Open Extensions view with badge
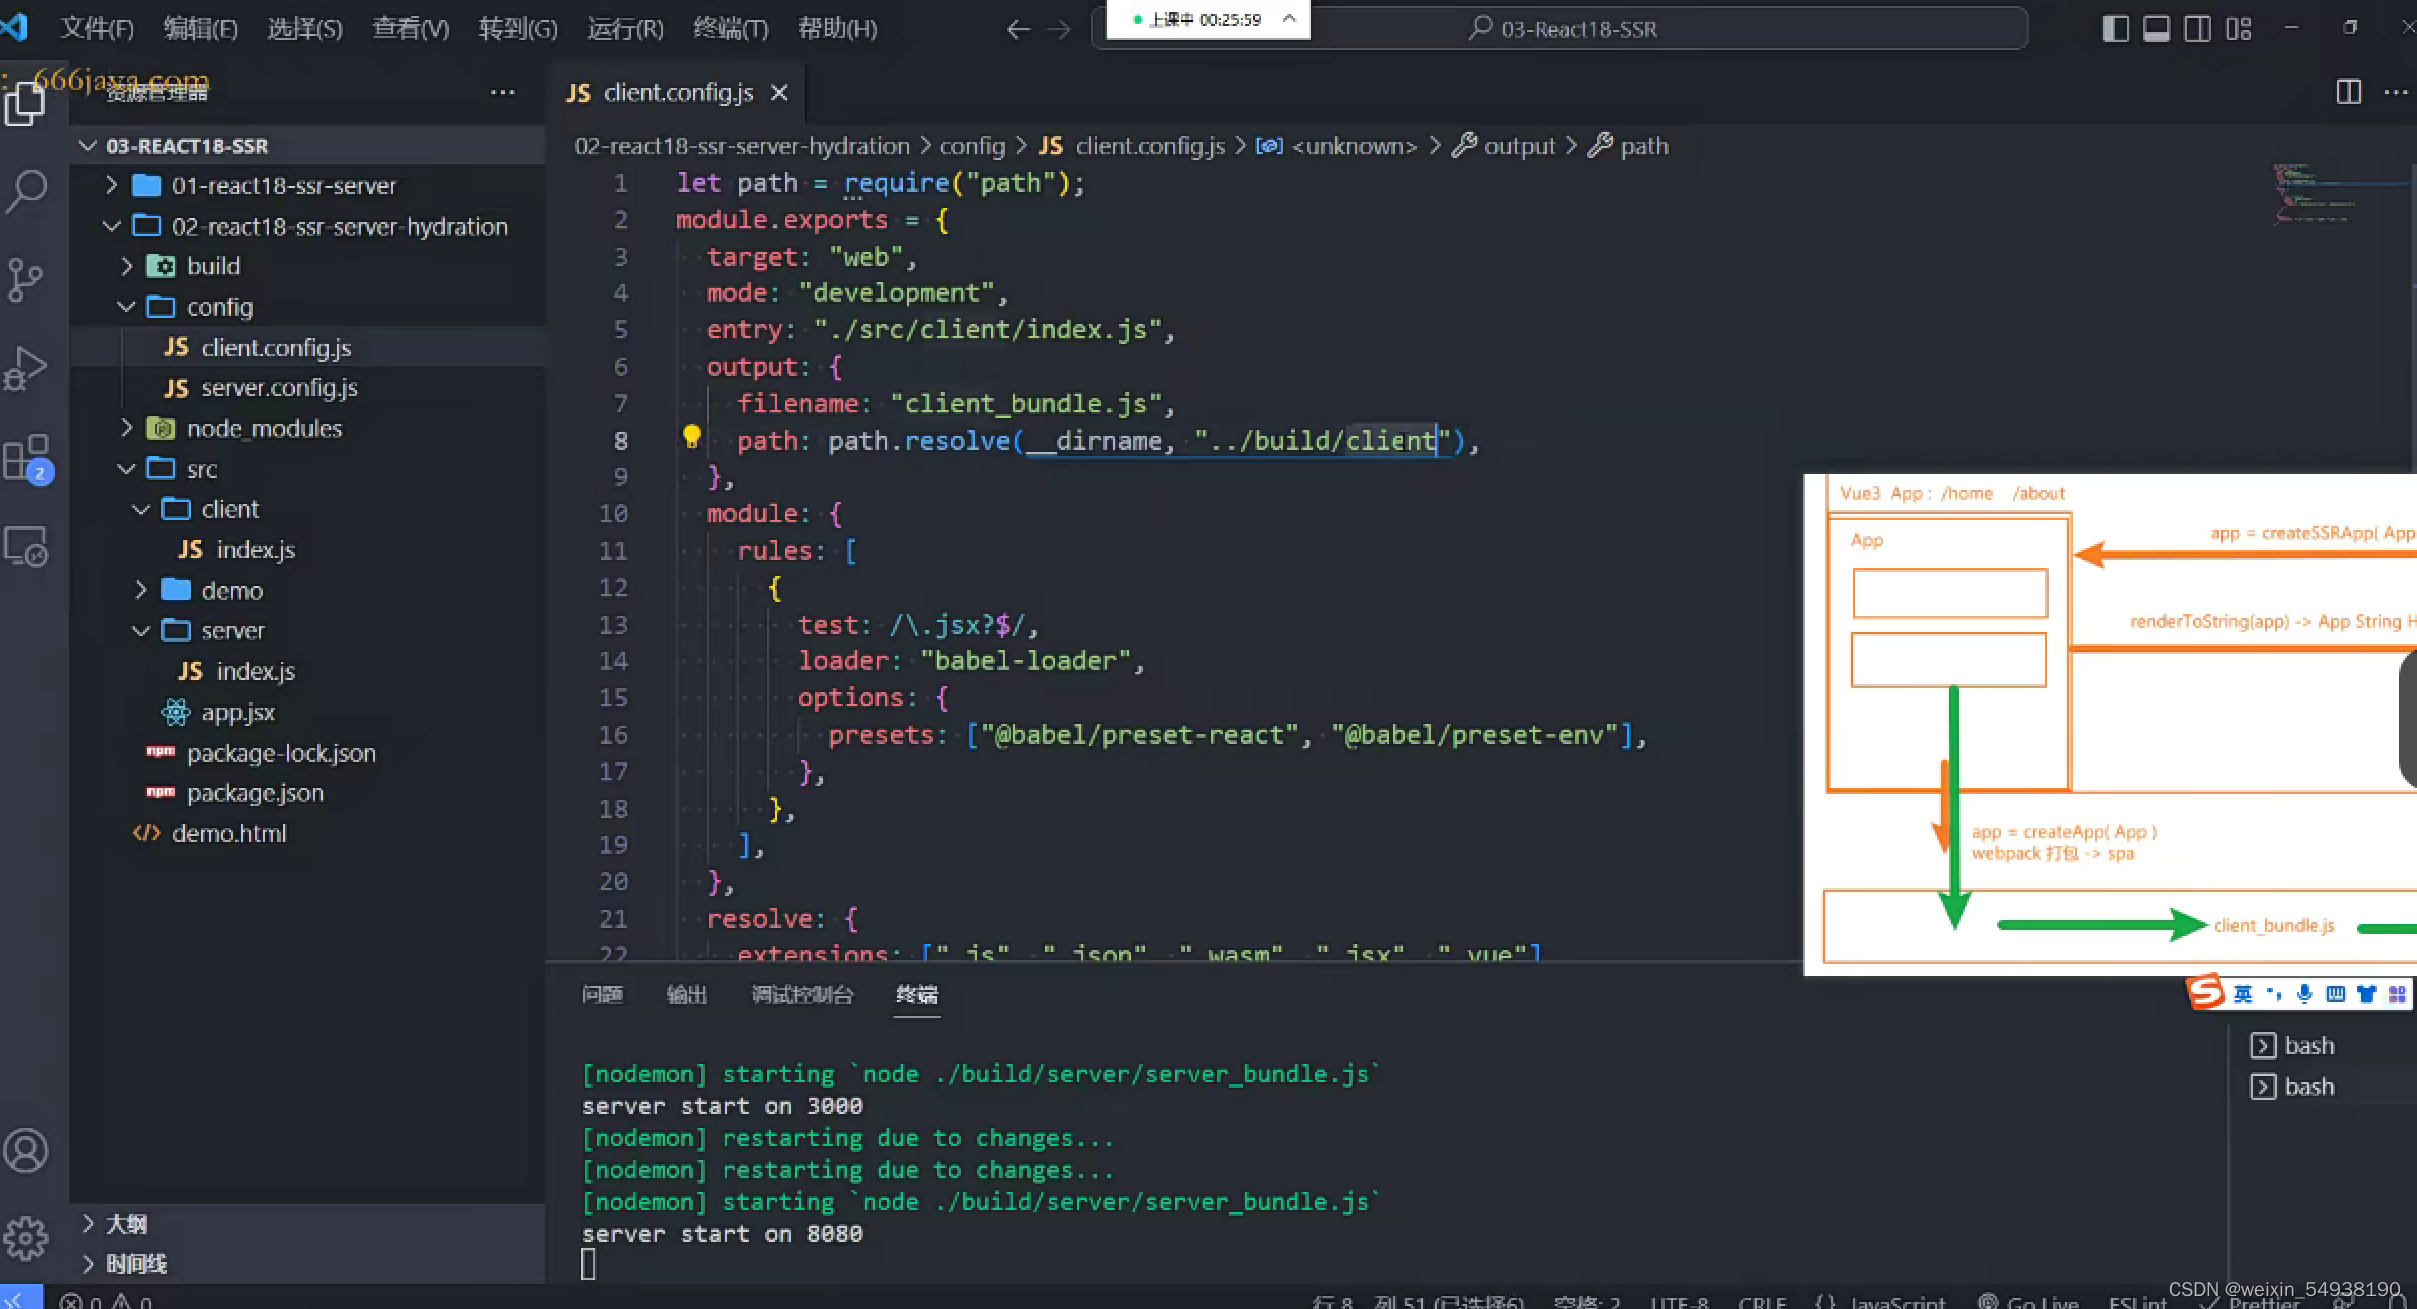 [26, 458]
